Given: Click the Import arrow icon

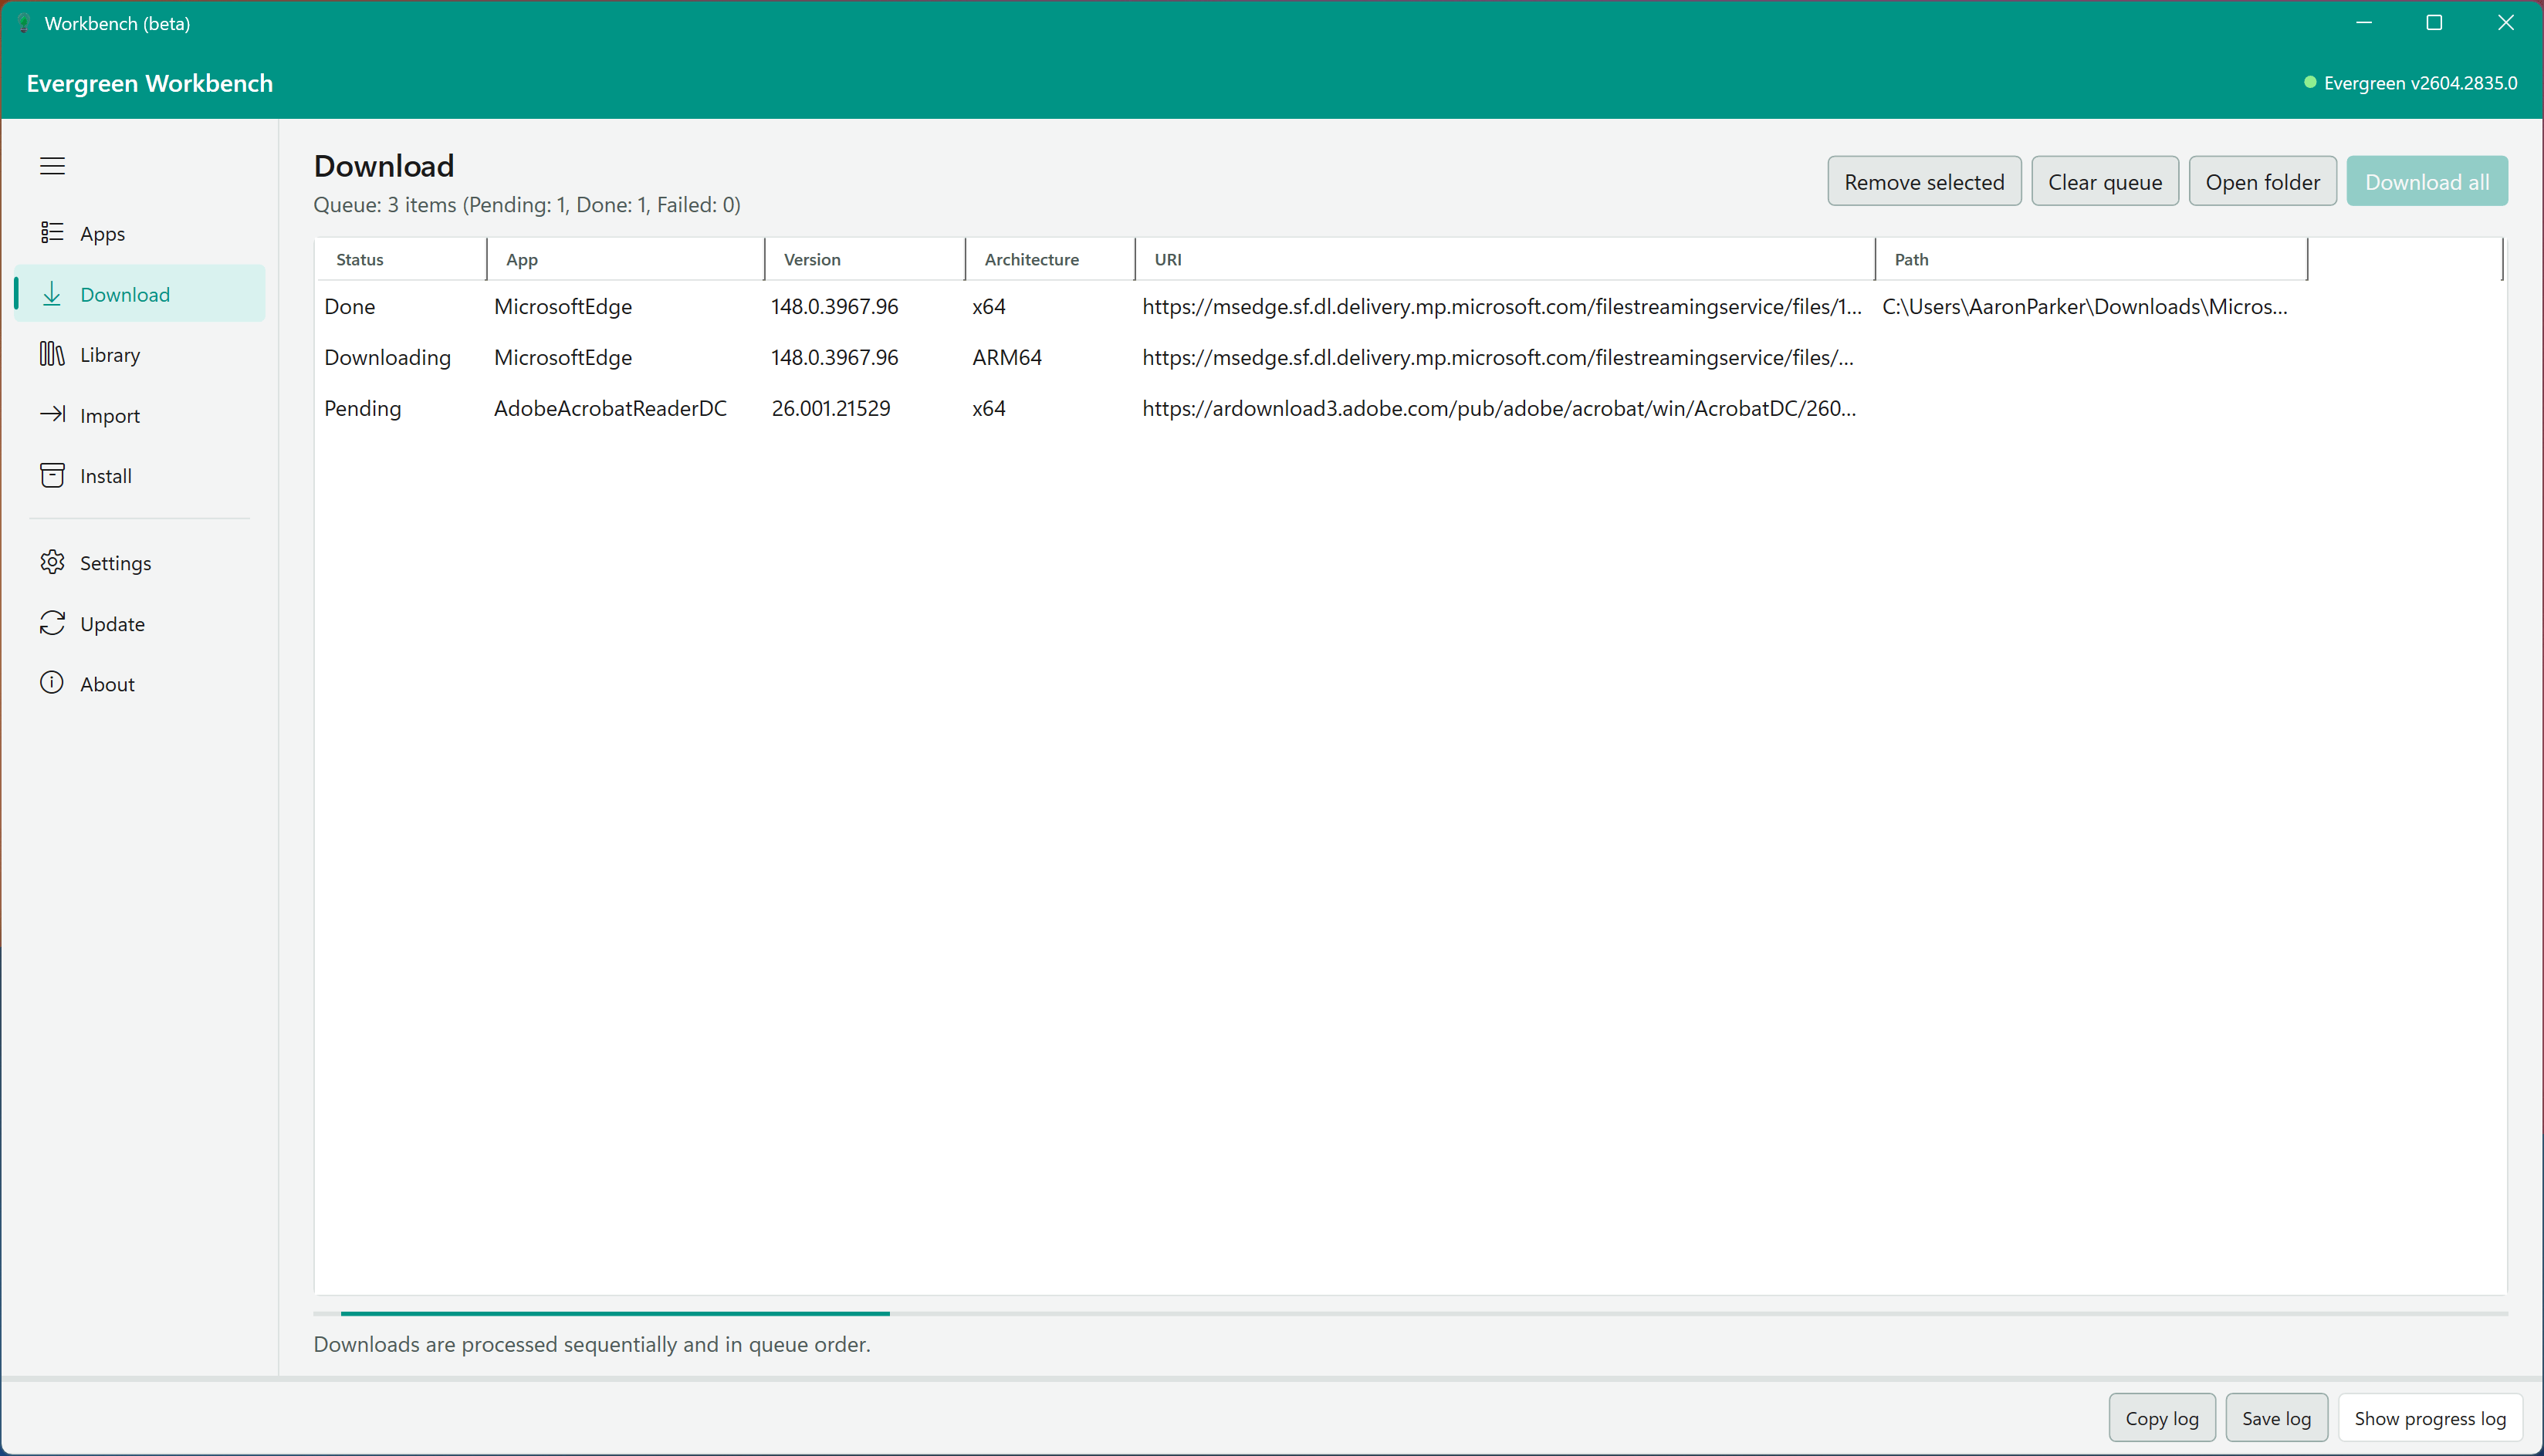Looking at the screenshot, I should click(52, 414).
